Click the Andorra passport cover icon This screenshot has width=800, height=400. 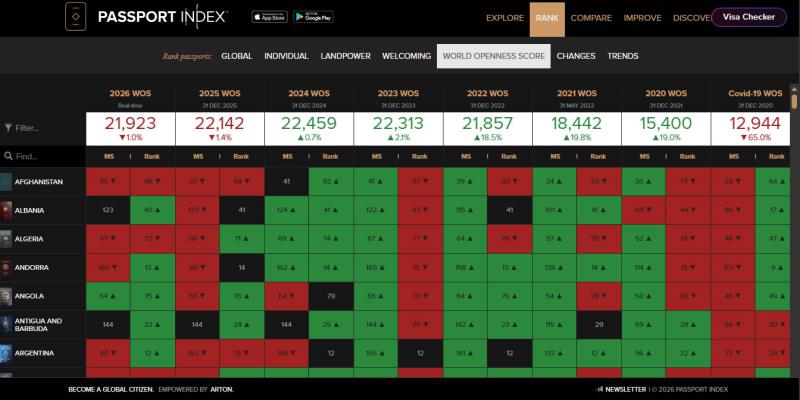[6, 267]
